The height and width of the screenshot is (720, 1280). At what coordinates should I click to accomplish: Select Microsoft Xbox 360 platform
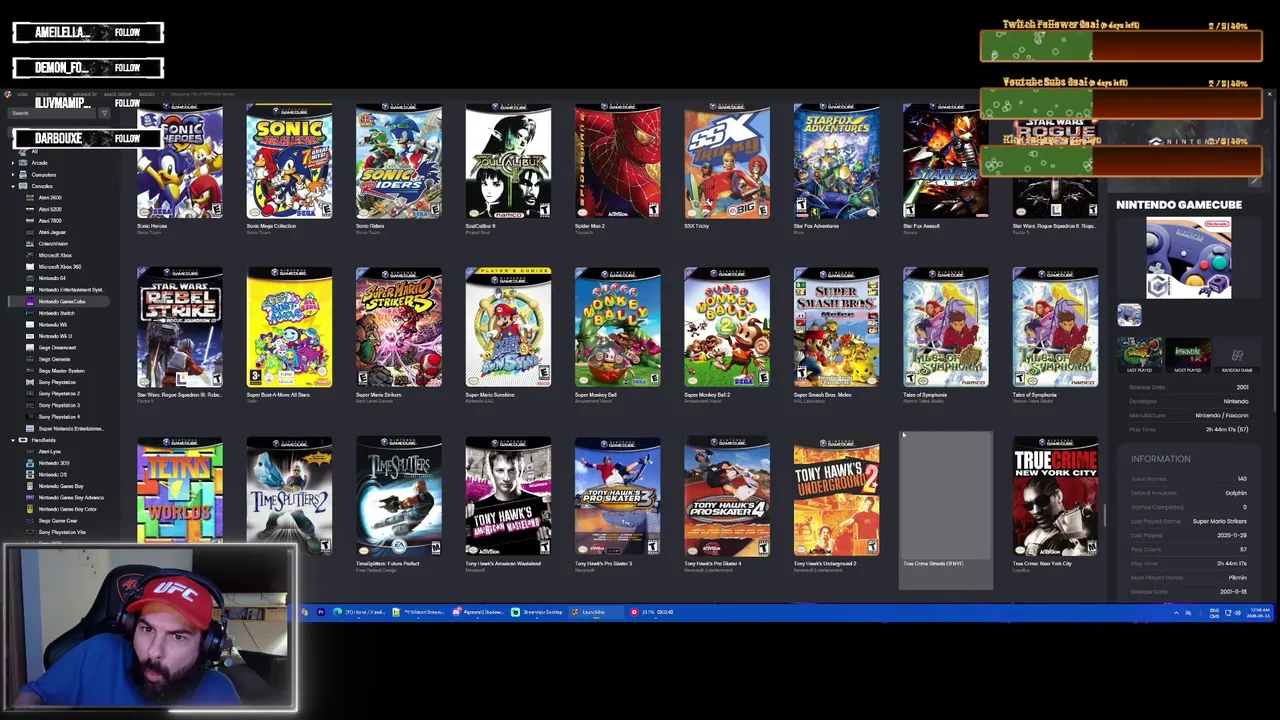click(59, 267)
